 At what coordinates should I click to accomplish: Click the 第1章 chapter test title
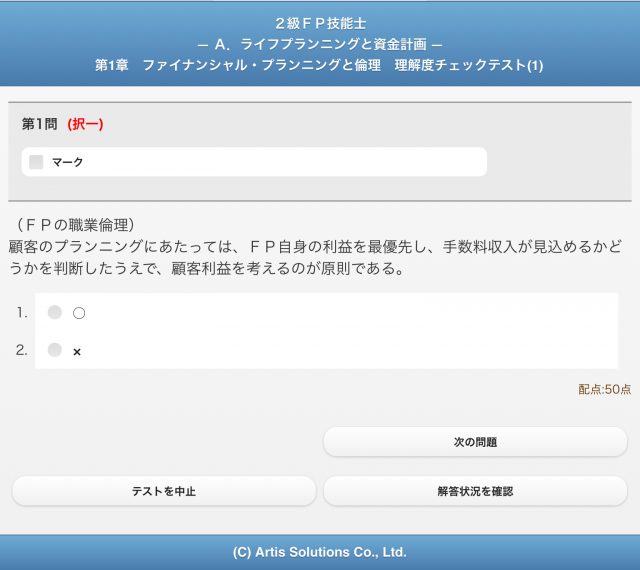[319, 65]
